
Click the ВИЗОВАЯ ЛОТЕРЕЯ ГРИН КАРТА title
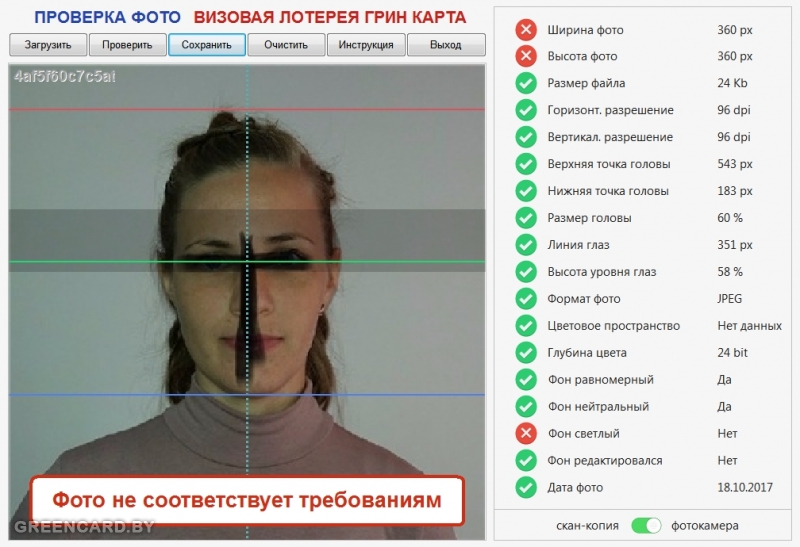click(330, 17)
